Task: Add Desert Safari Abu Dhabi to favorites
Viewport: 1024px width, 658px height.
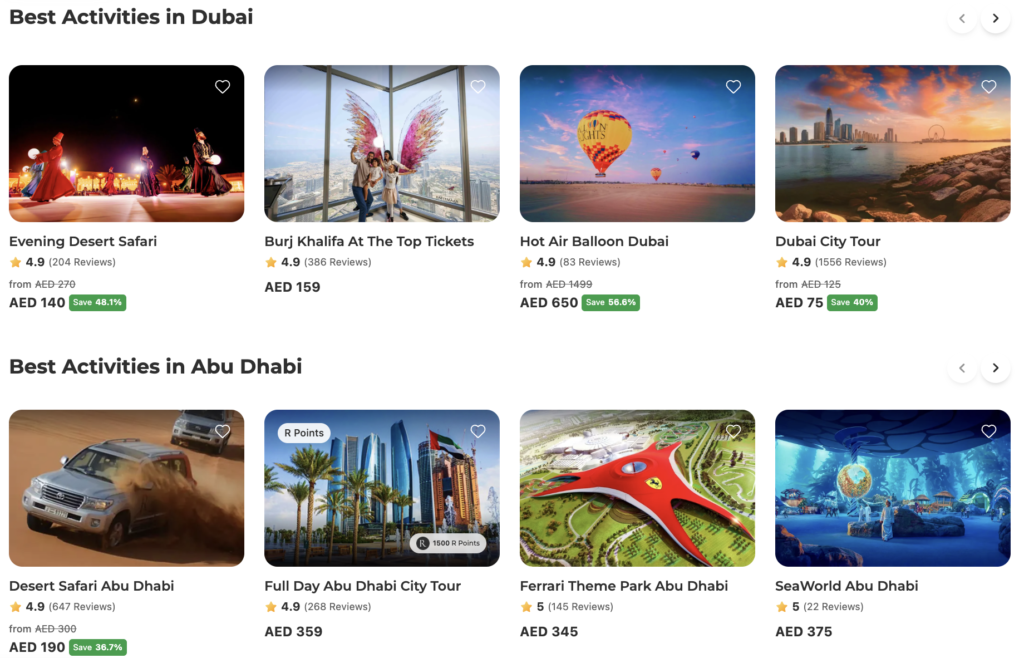Action: click(x=223, y=431)
